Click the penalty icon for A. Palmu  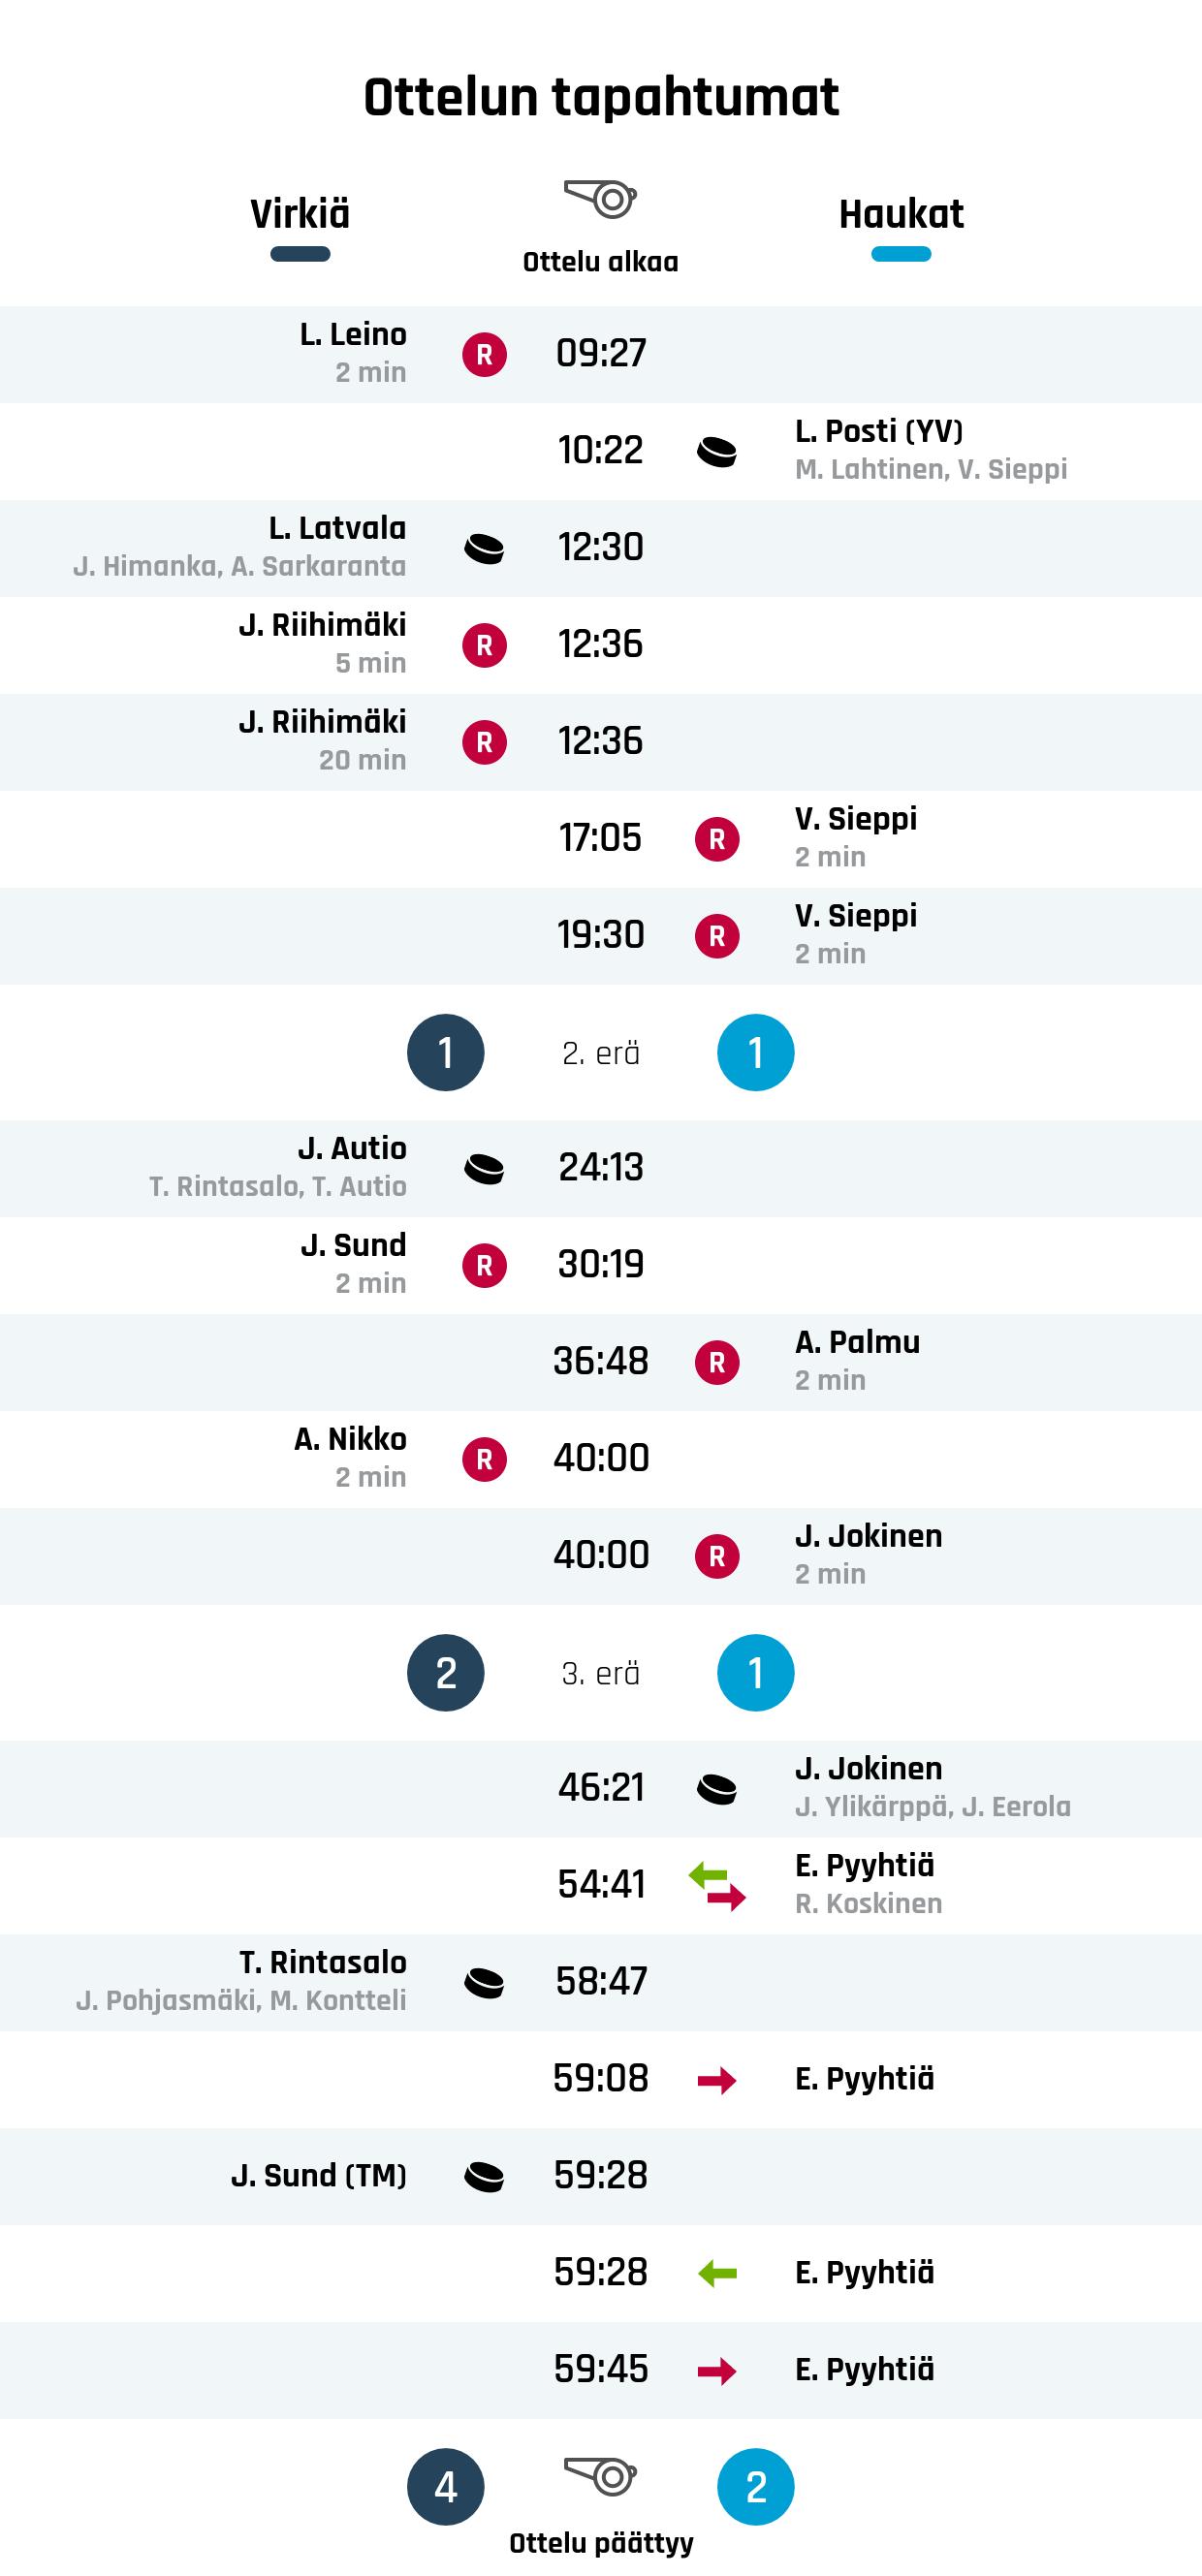[717, 1363]
